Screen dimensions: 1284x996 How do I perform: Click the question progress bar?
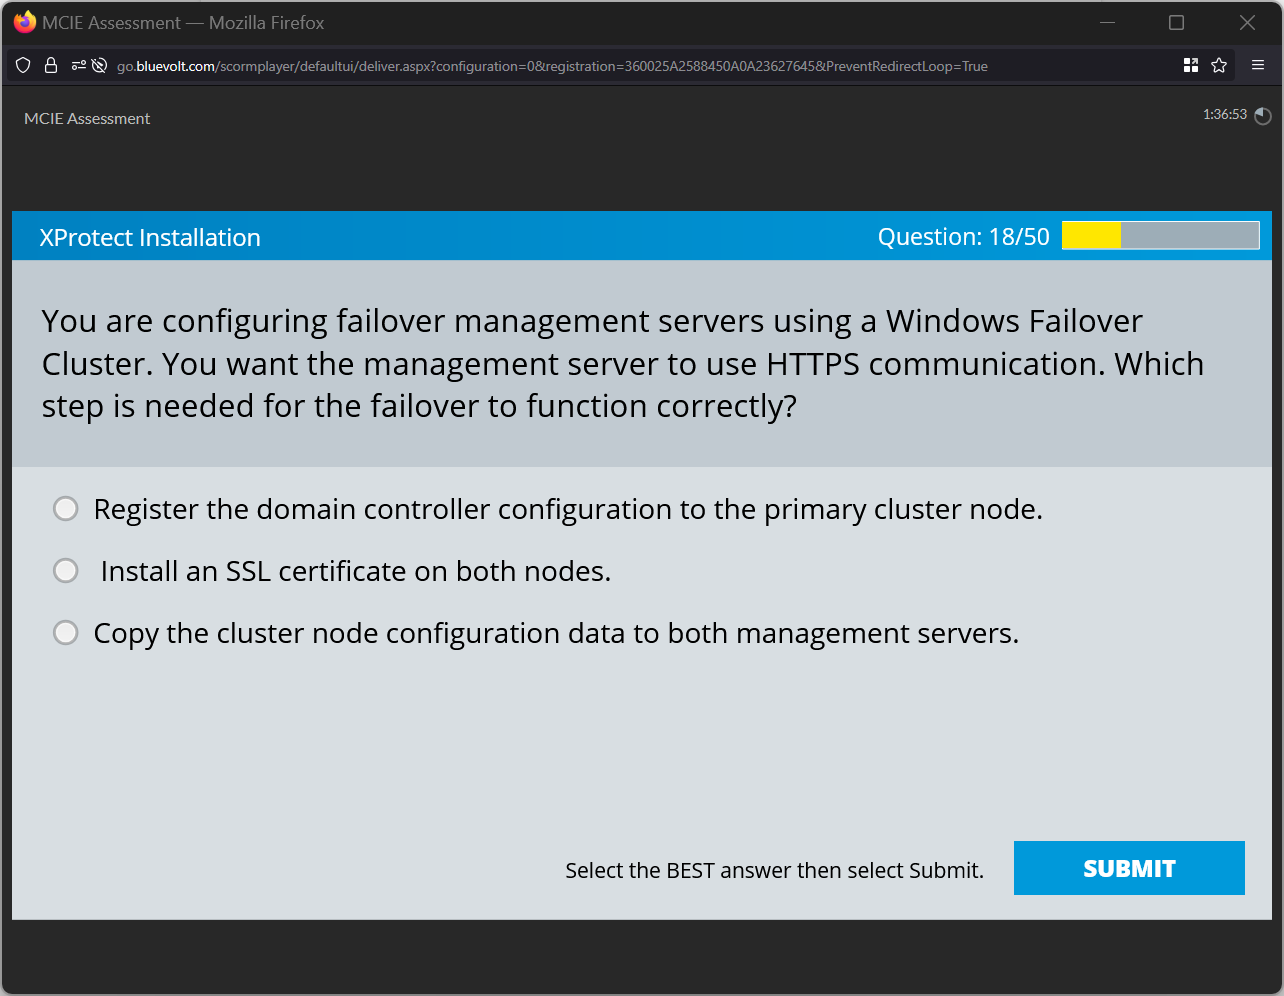pyautogui.click(x=1160, y=235)
